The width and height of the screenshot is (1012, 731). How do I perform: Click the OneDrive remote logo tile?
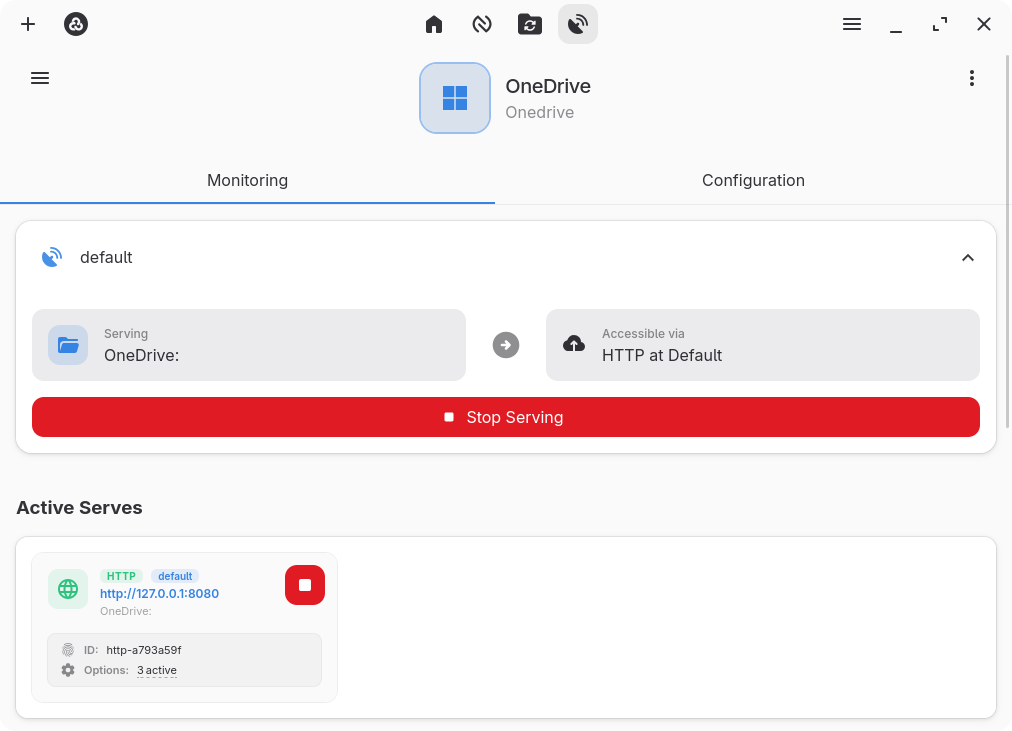pos(455,98)
